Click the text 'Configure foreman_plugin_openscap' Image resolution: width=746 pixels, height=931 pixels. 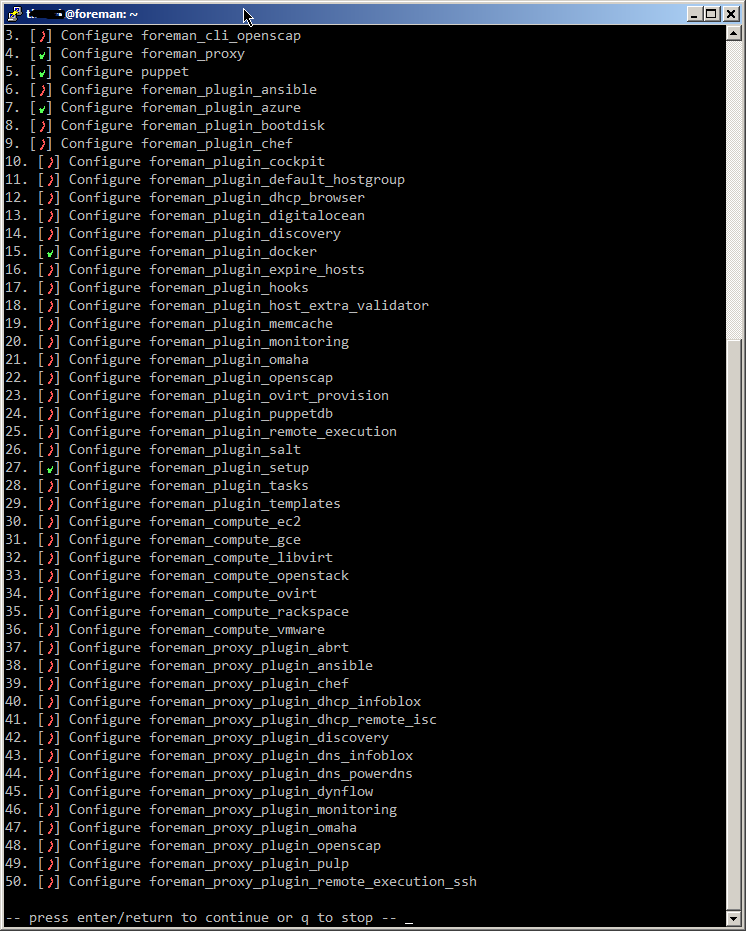point(201,378)
